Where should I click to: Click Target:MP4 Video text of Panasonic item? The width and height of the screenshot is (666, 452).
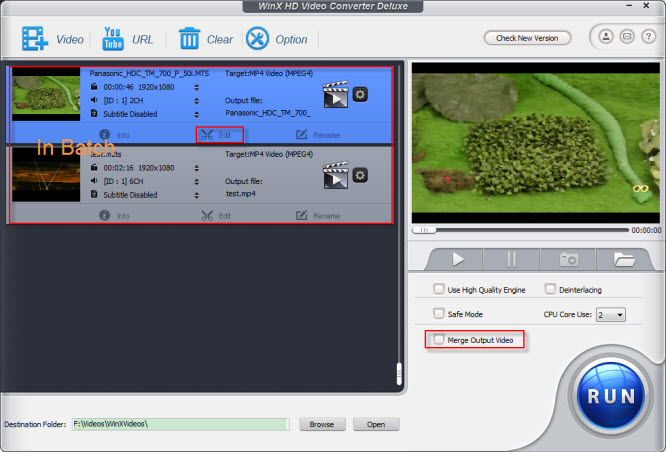coord(269,73)
